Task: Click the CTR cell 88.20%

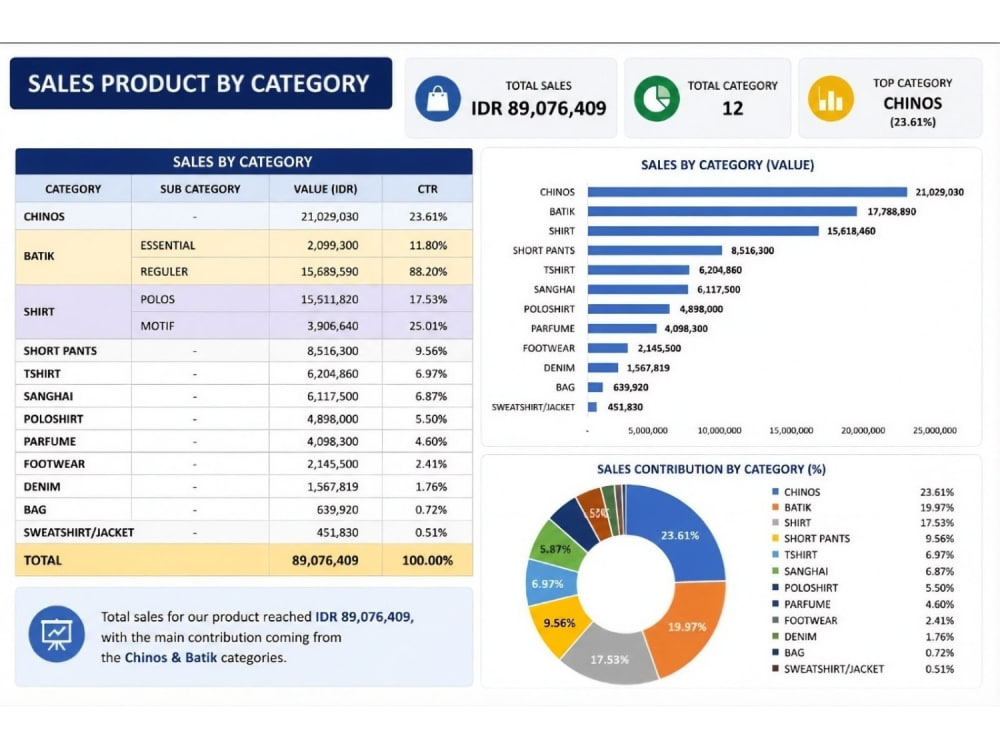Action: pos(428,272)
